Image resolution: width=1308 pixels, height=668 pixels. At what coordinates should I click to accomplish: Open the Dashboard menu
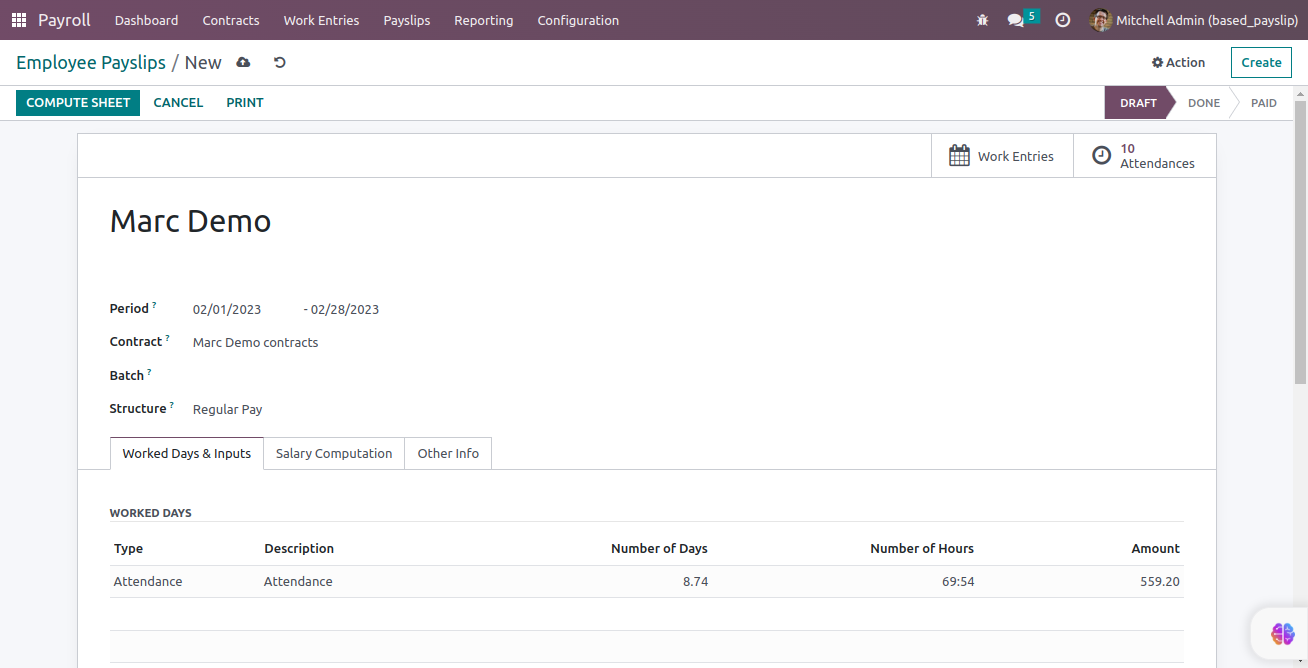pos(147,20)
